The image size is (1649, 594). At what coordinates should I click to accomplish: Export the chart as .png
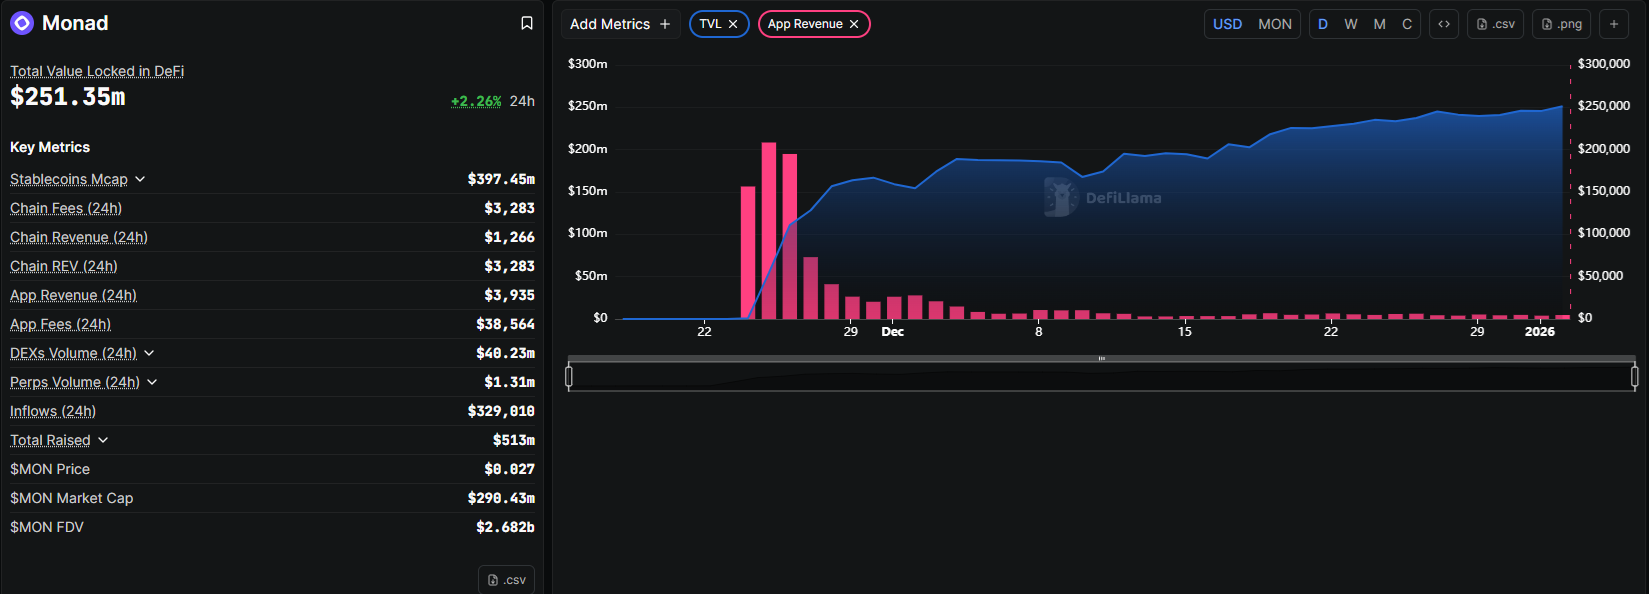[1561, 24]
